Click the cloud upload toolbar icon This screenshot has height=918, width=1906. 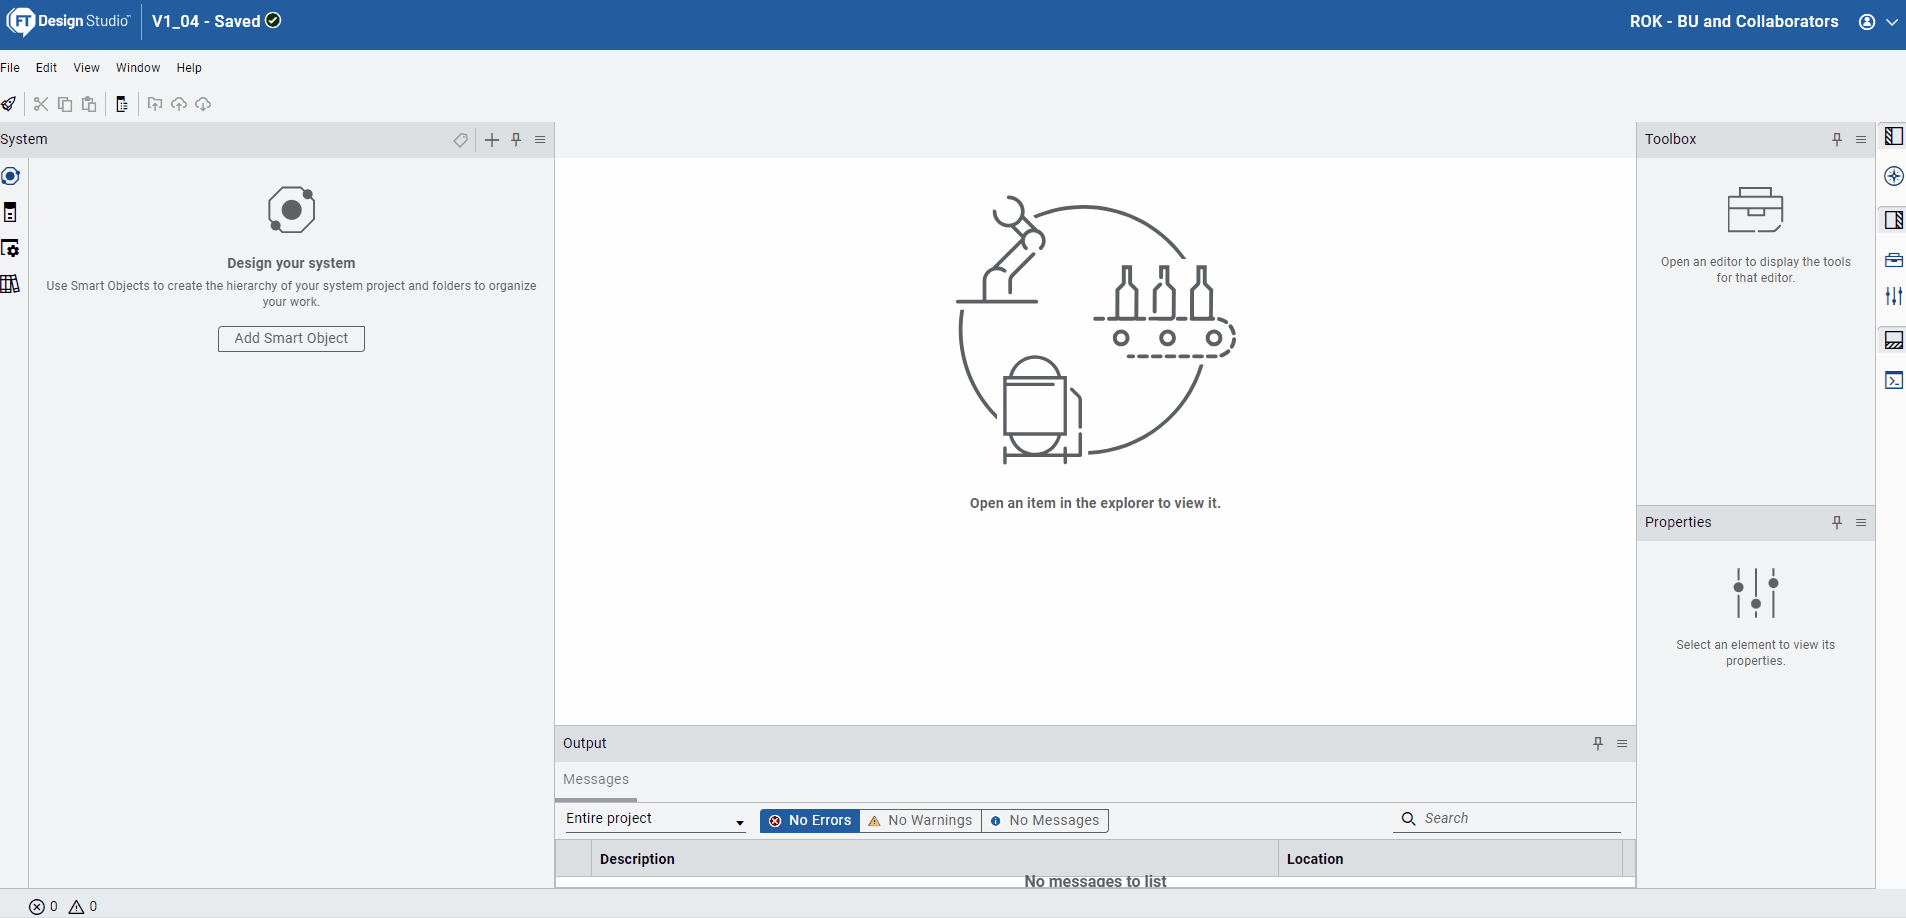(x=179, y=104)
